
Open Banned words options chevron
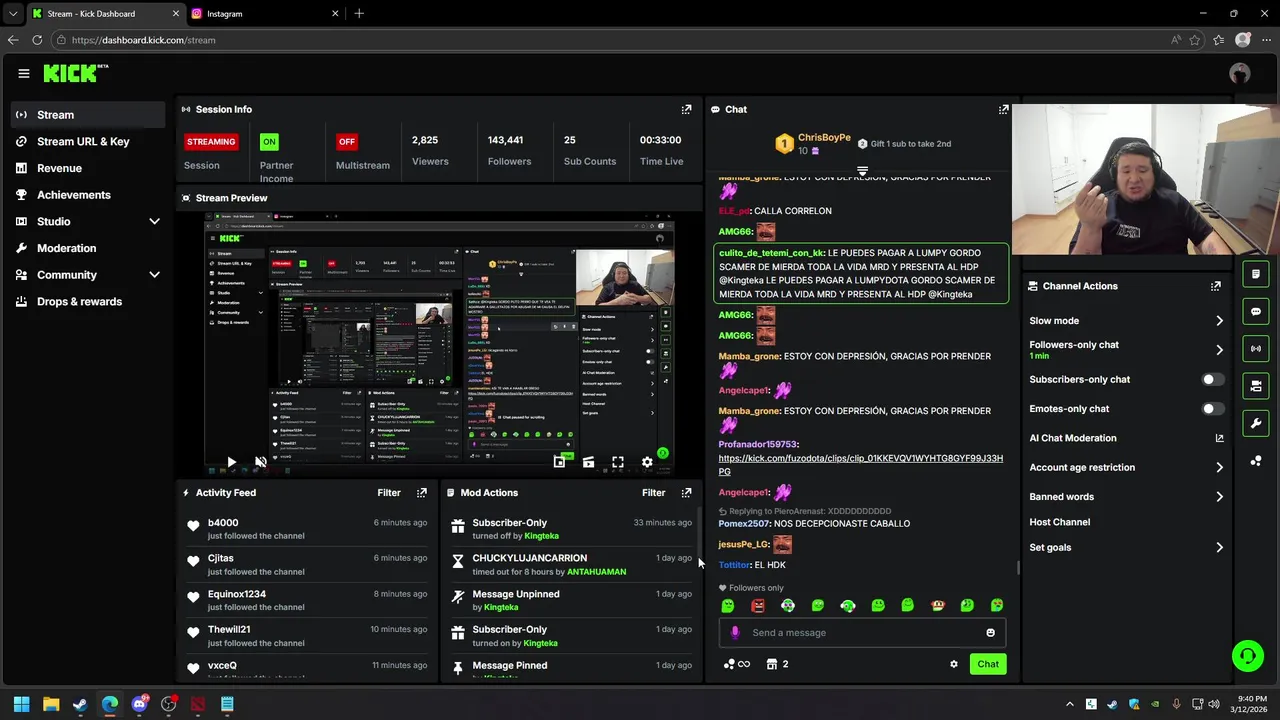click(1219, 497)
